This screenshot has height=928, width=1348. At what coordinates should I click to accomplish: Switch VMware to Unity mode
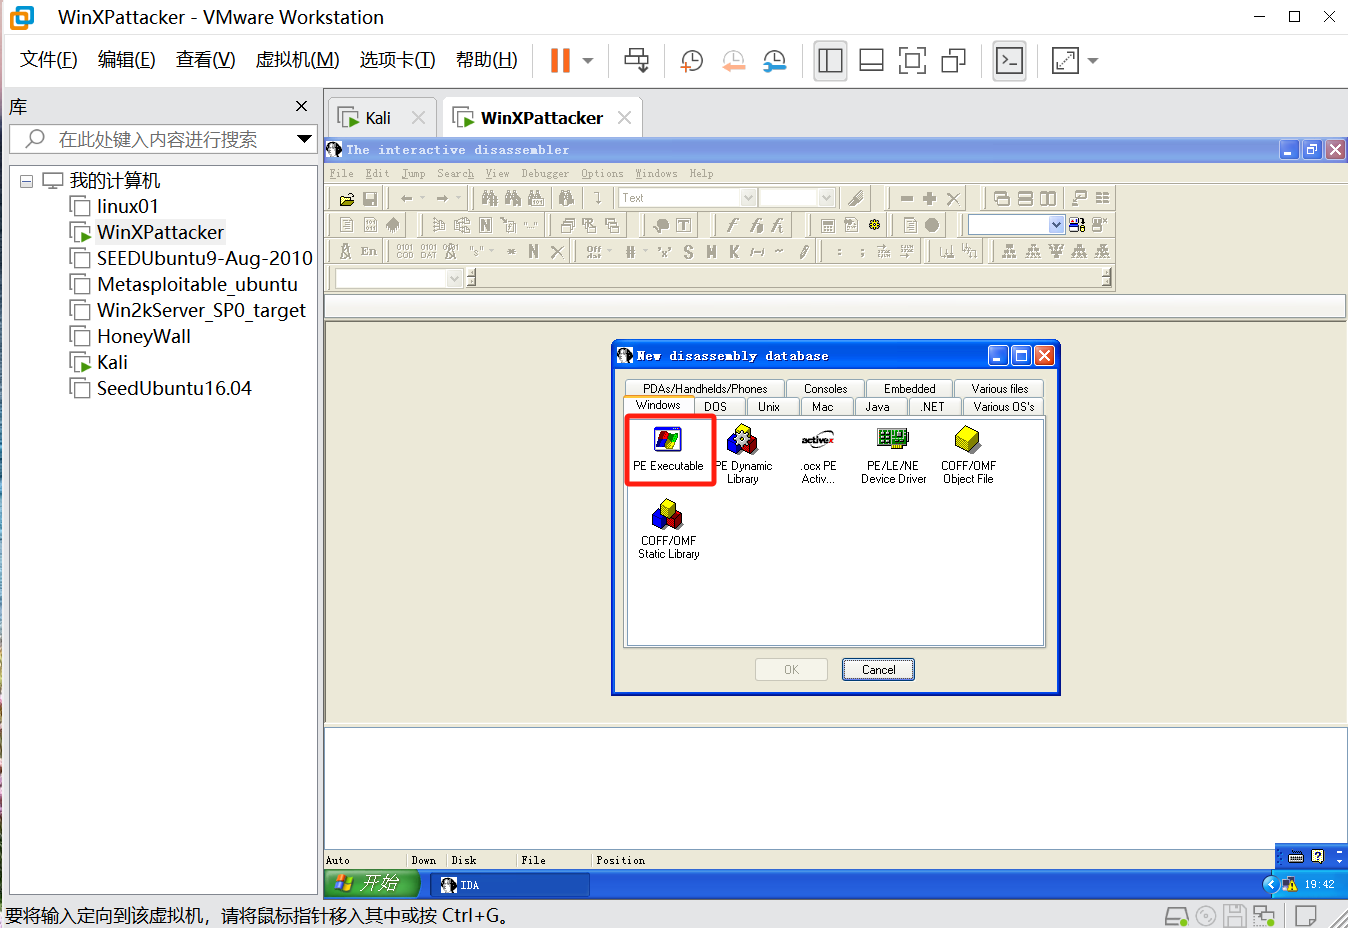[953, 61]
